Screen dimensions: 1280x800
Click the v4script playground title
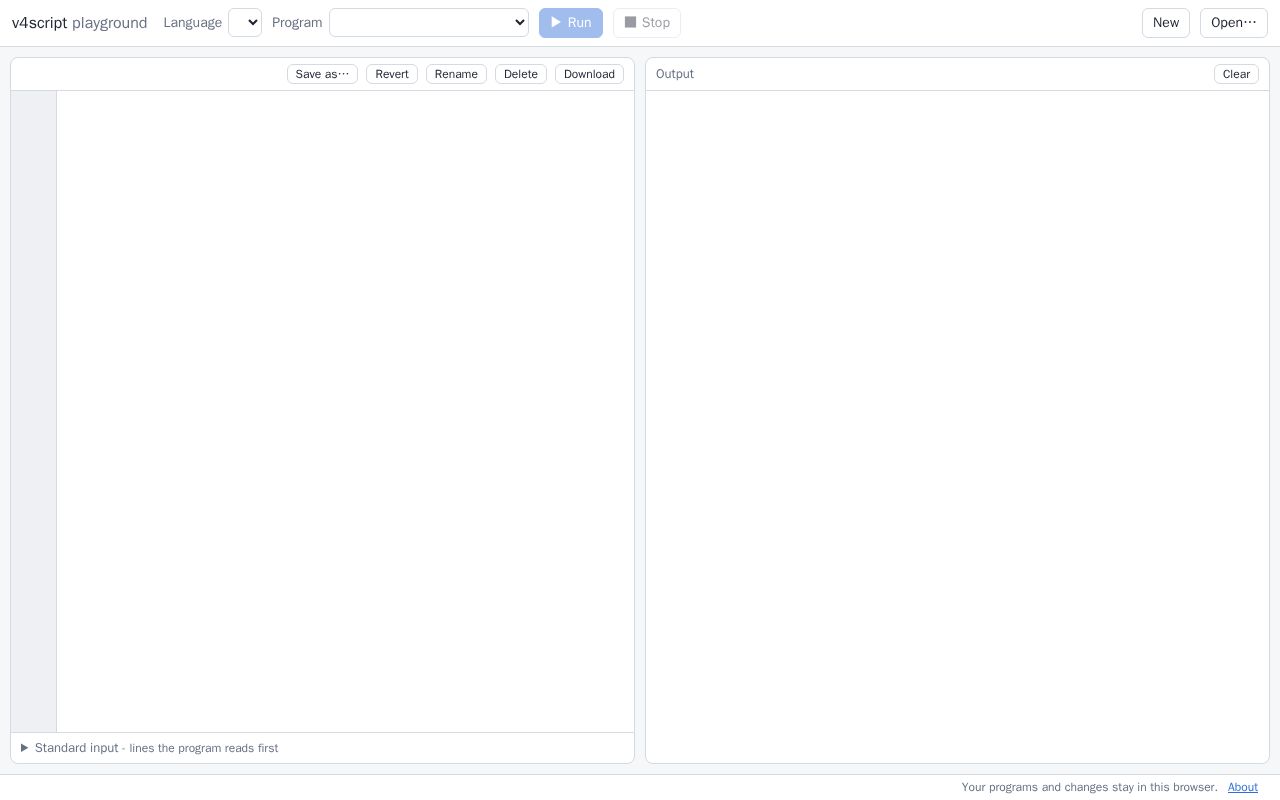[x=79, y=23]
